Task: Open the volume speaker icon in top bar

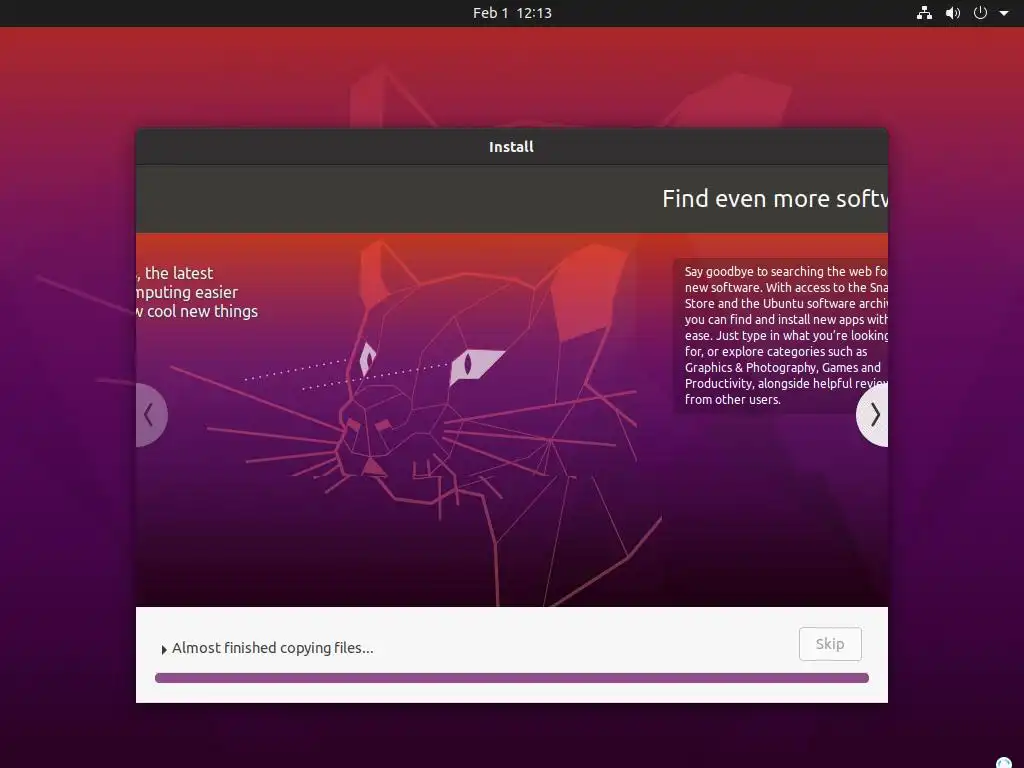Action: (953, 13)
